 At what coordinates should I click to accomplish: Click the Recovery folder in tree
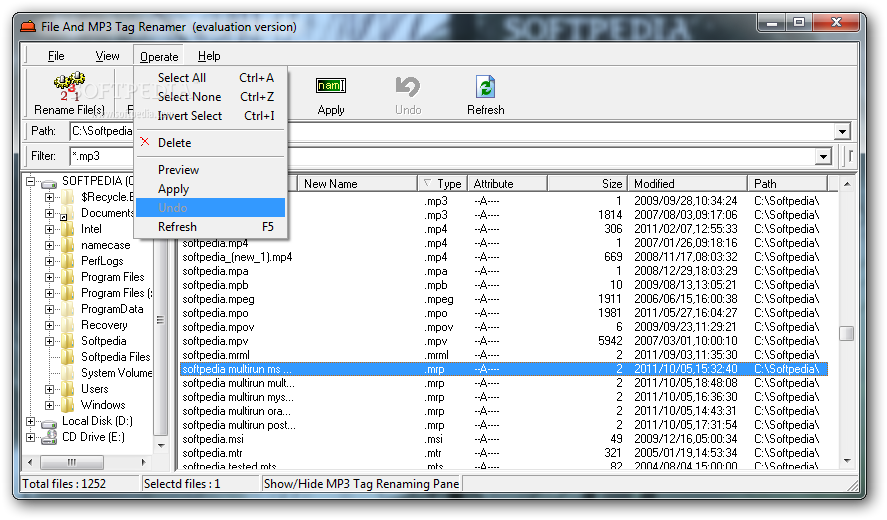(x=104, y=325)
